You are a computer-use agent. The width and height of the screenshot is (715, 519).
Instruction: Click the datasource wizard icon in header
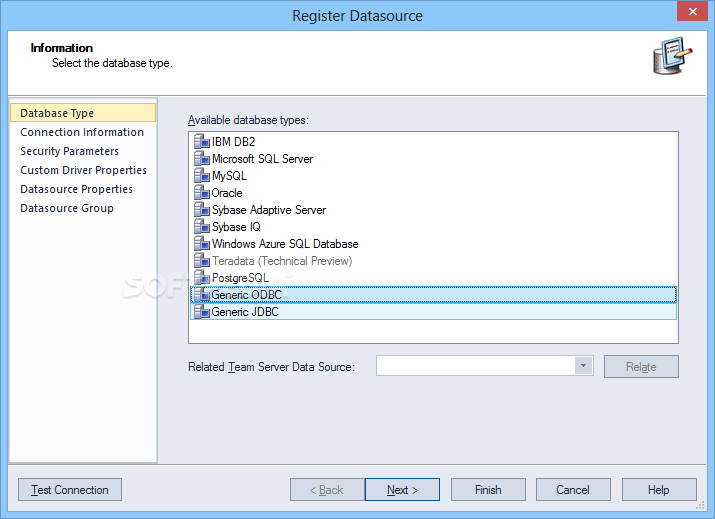point(672,56)
